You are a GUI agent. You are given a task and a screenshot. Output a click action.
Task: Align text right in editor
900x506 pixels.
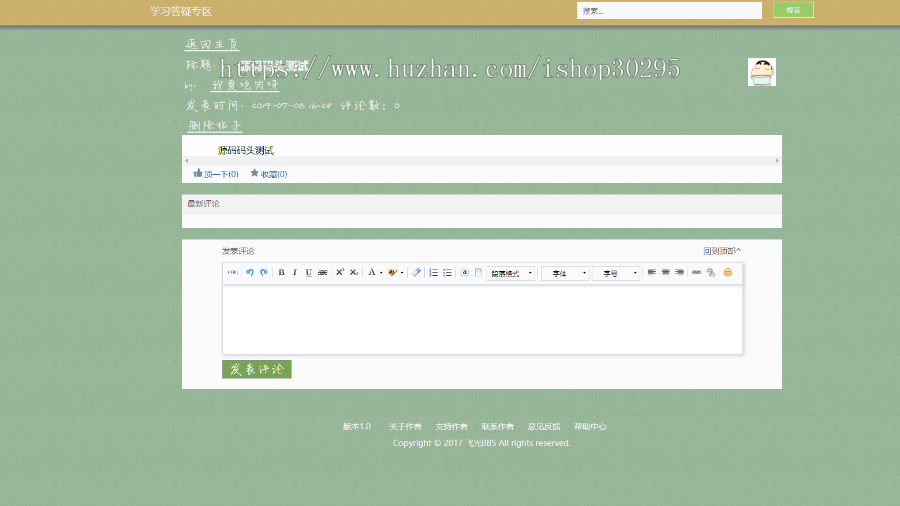(680, 273)
